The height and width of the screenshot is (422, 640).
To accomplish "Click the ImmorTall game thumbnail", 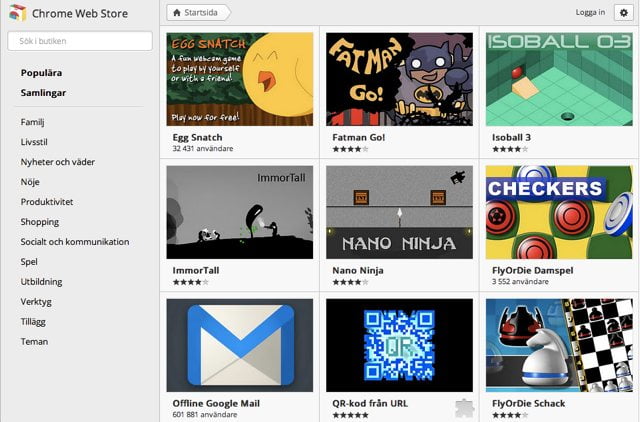I will [x=239, y=212].
